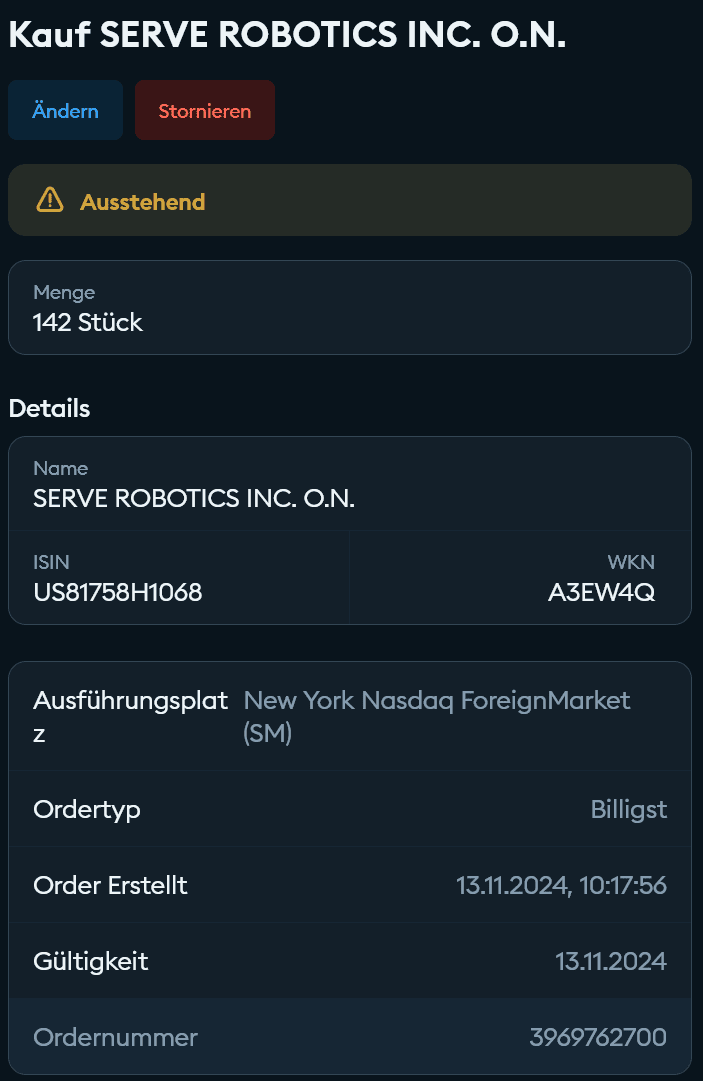Click the Ordertyp row label
Screen dimensions: 703x1081
[x=87, y=809]
